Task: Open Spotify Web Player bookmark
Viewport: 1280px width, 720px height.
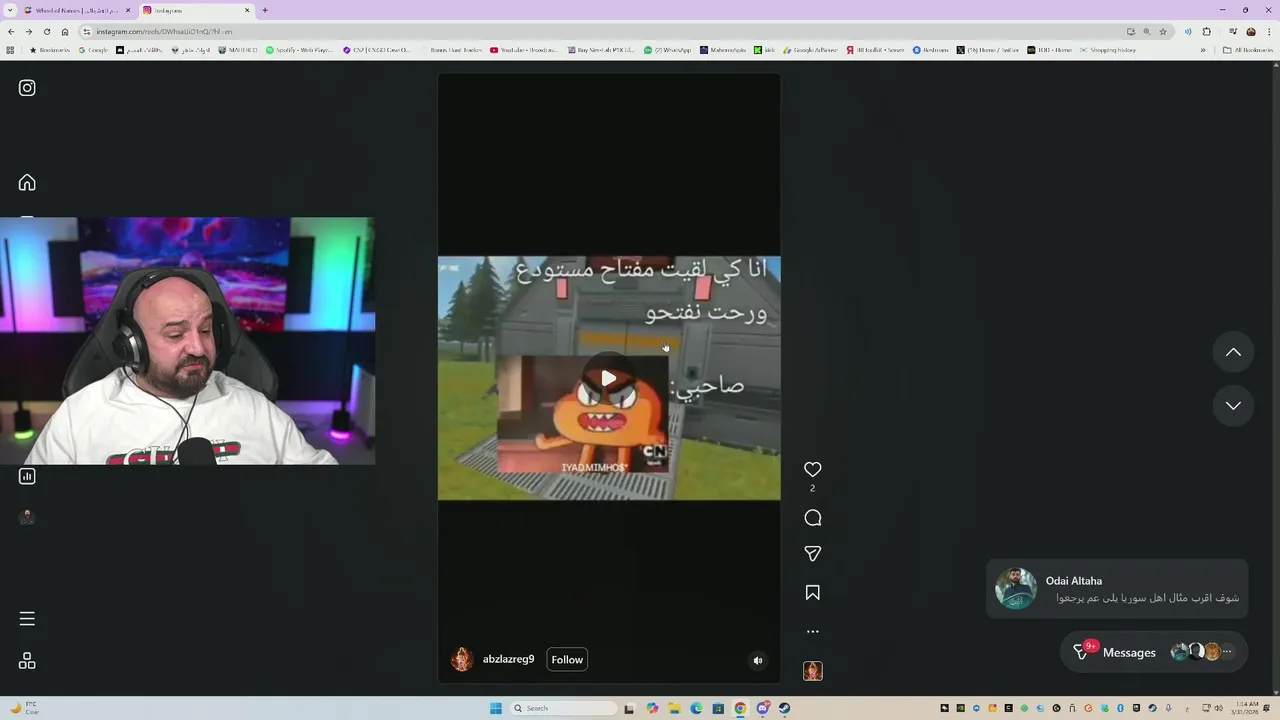Action: (x=299, y=50)
